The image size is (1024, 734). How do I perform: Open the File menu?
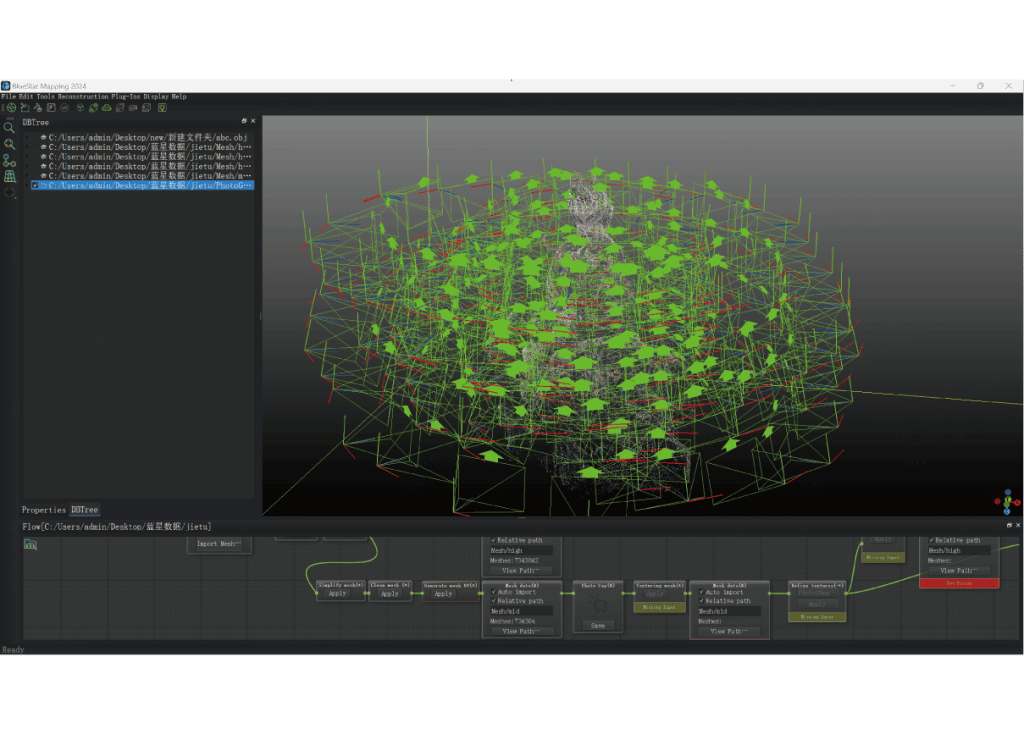pos(8,97)
